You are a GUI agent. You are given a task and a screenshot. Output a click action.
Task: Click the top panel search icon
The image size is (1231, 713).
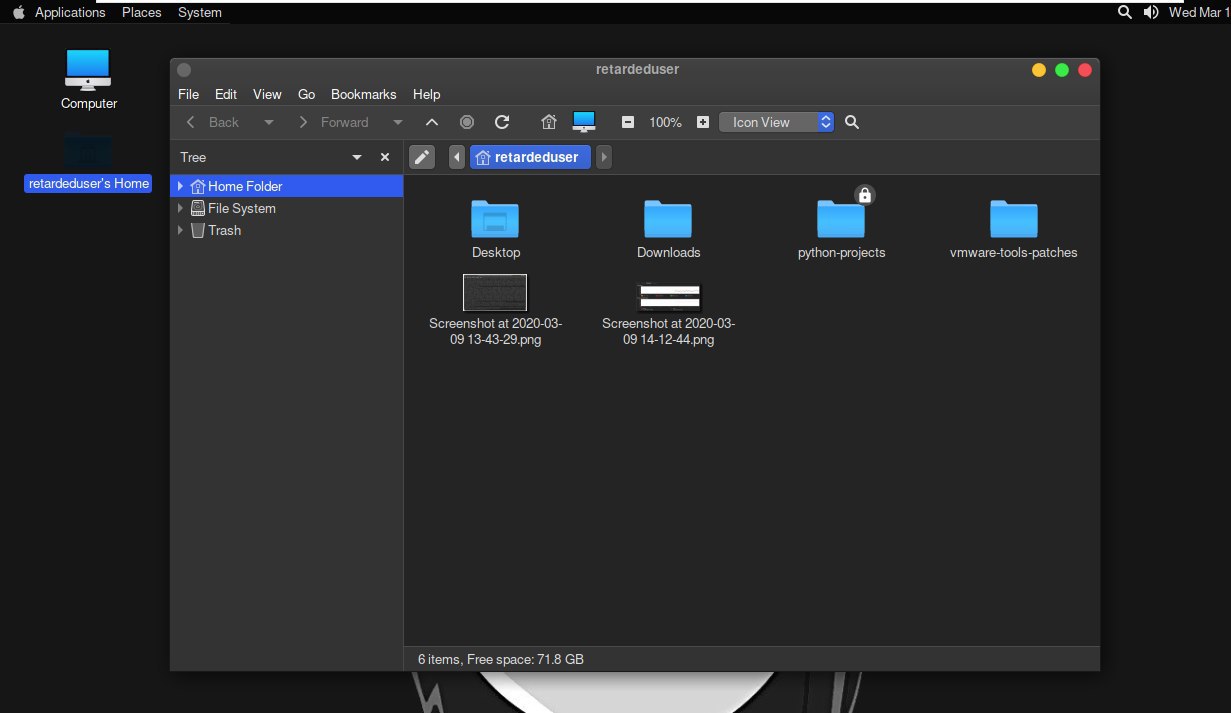tap(1125, 12)
